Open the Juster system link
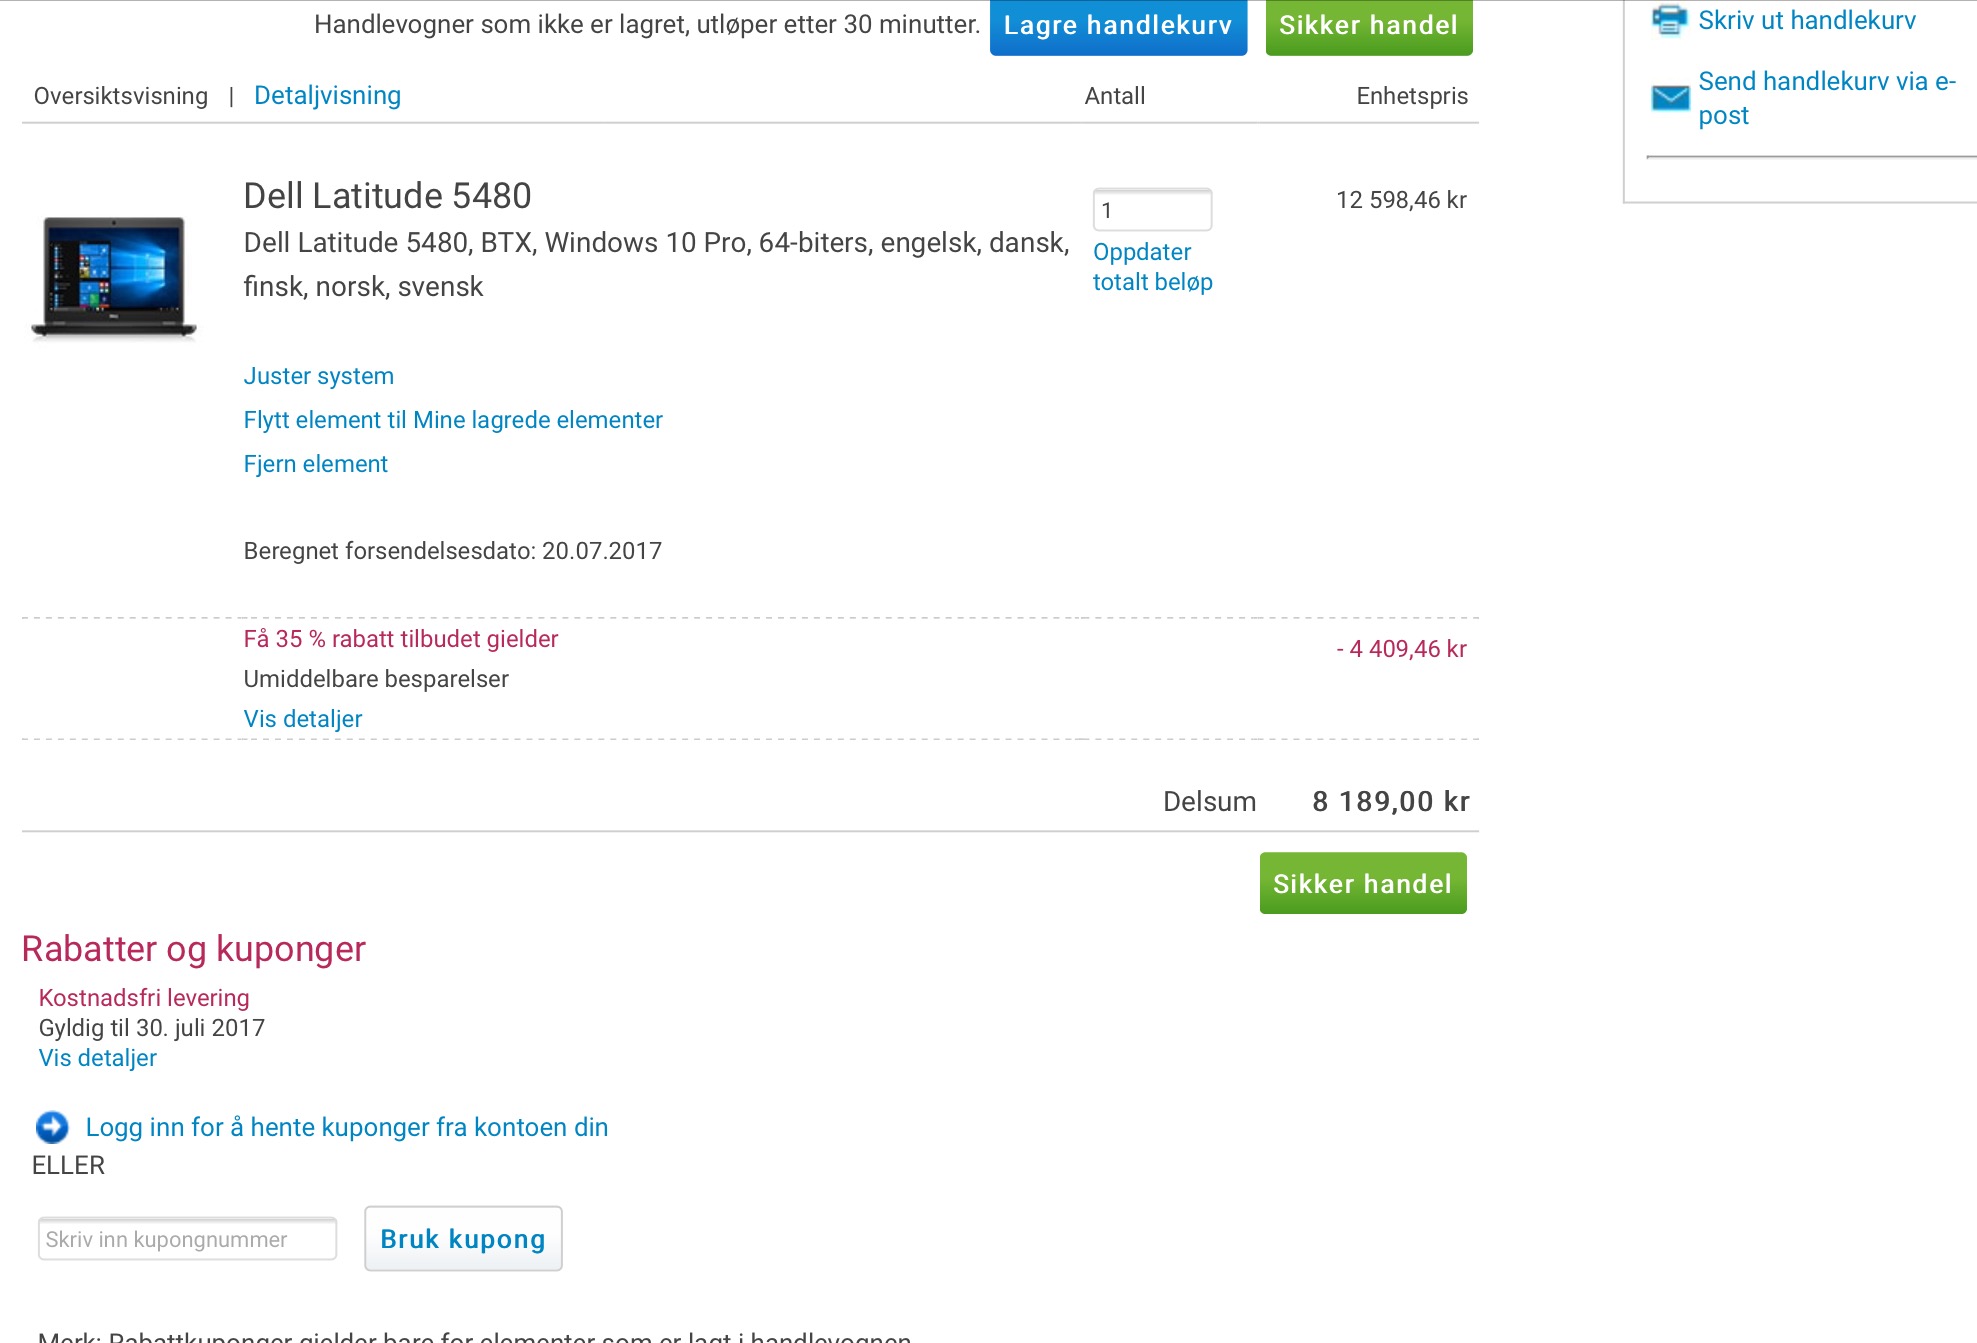The width and height of the screenshot is (1977, 1343). tap(319, 376)
